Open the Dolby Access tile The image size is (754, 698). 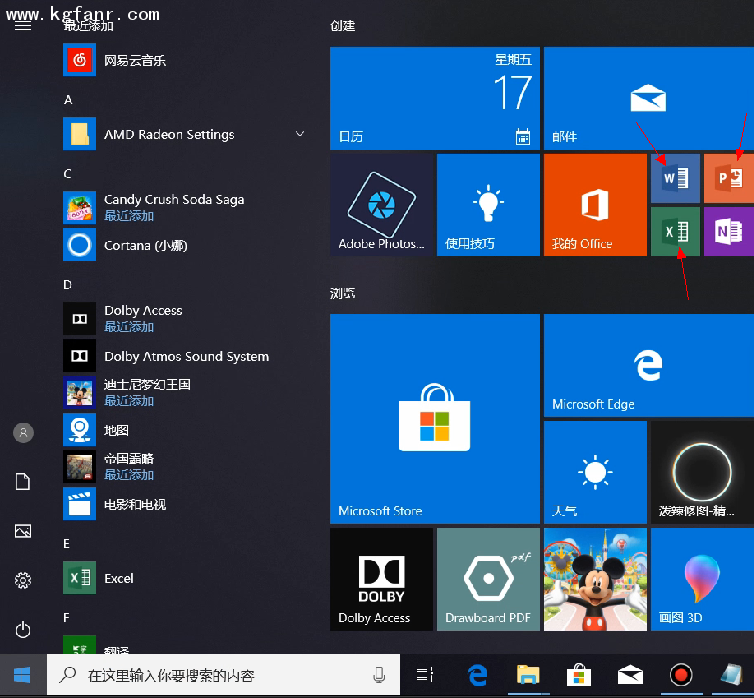coord(382,580)
